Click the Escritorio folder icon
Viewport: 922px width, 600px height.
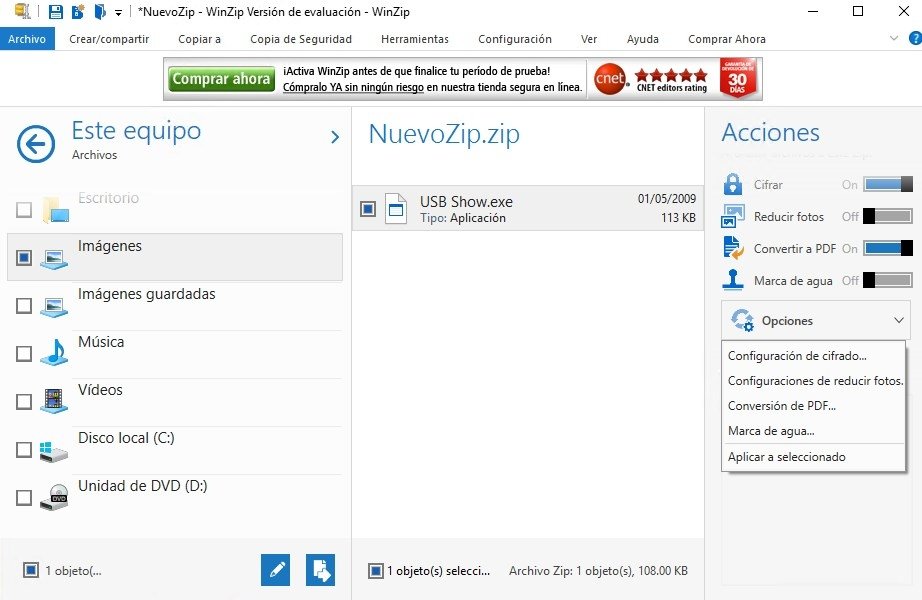pos(55,209)
